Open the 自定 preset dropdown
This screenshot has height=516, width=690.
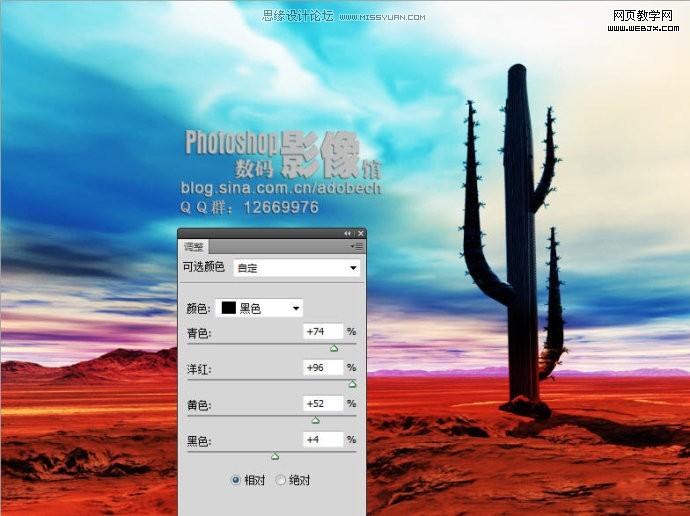click(297, 268)
